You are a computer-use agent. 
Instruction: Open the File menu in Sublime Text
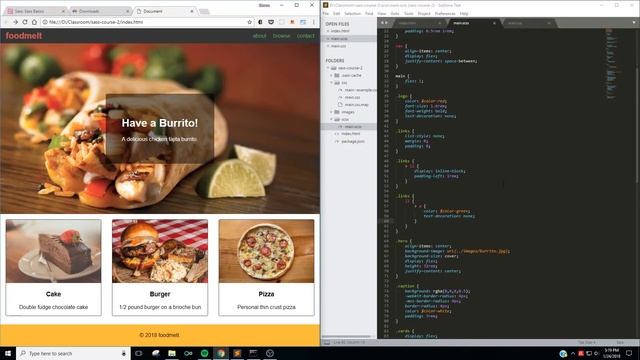(326, 13)
